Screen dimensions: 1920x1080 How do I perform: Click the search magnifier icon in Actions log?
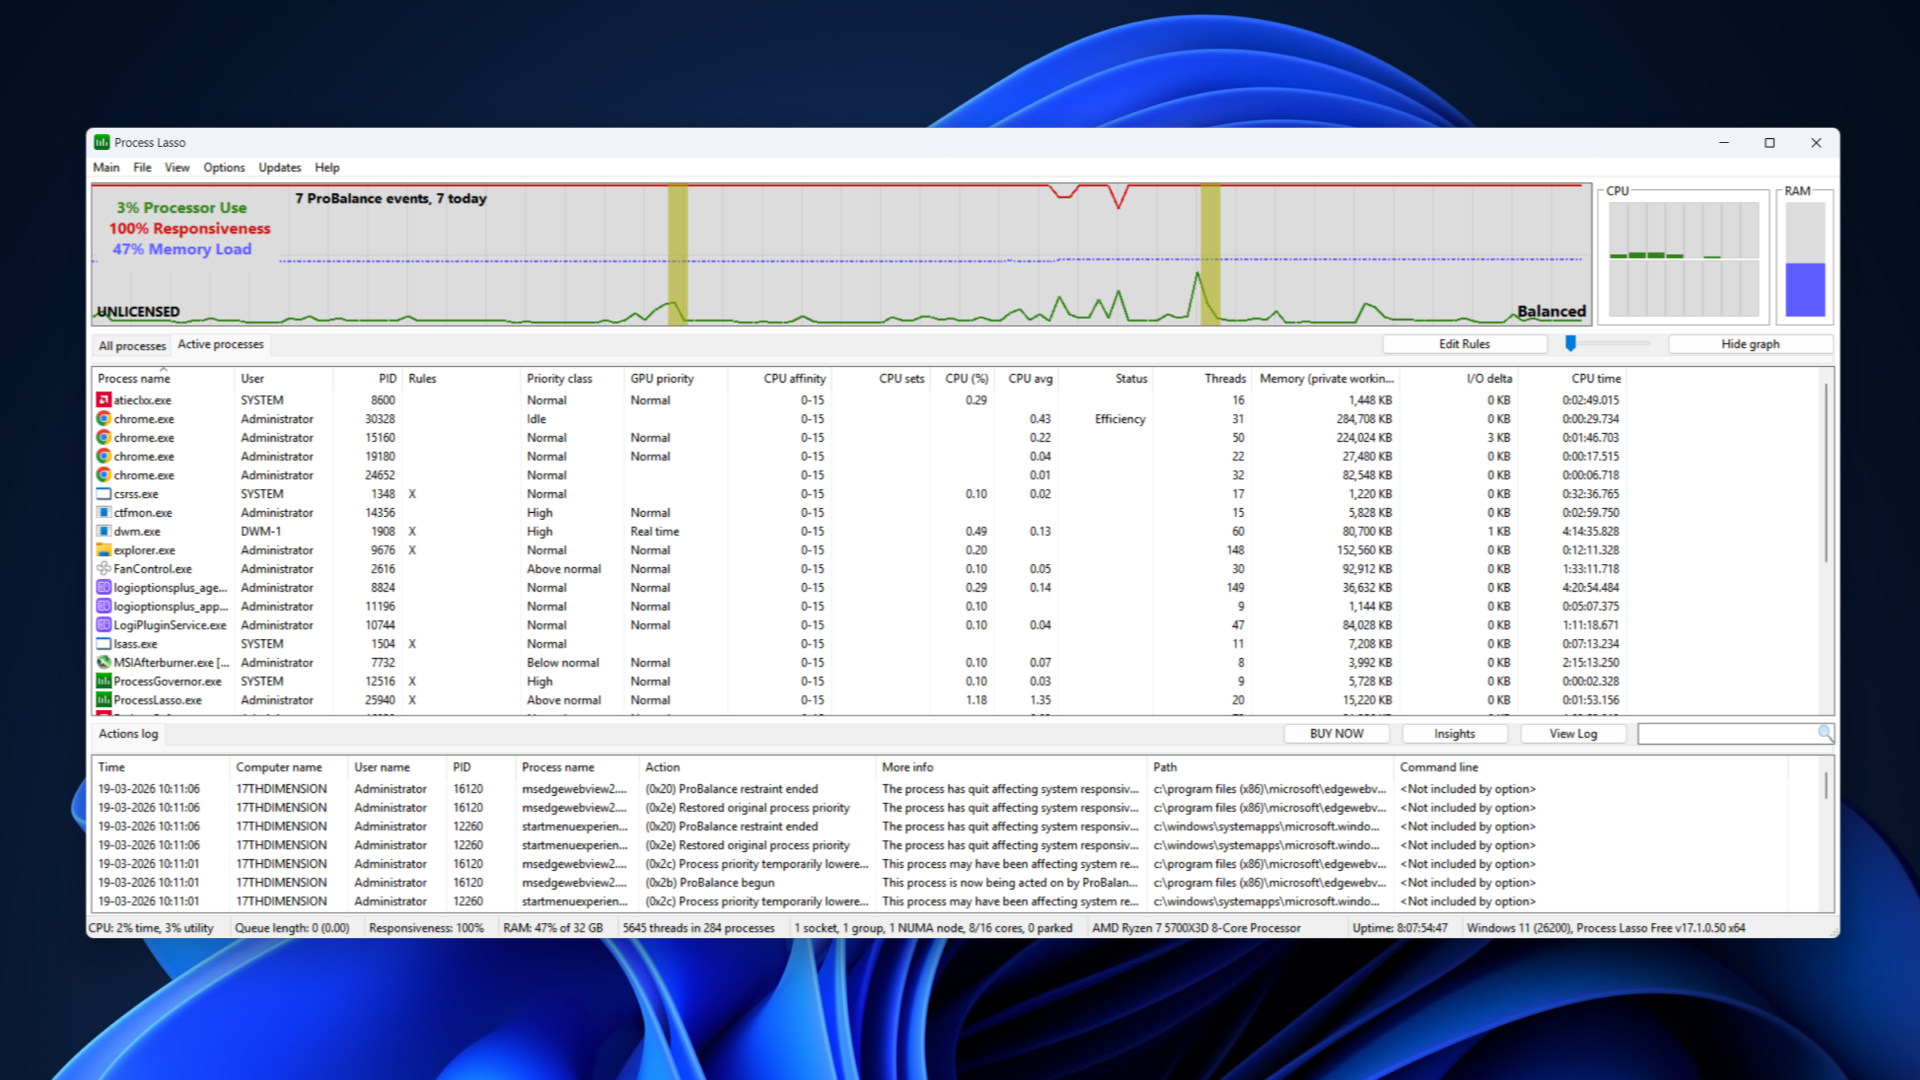[1825, 733]
